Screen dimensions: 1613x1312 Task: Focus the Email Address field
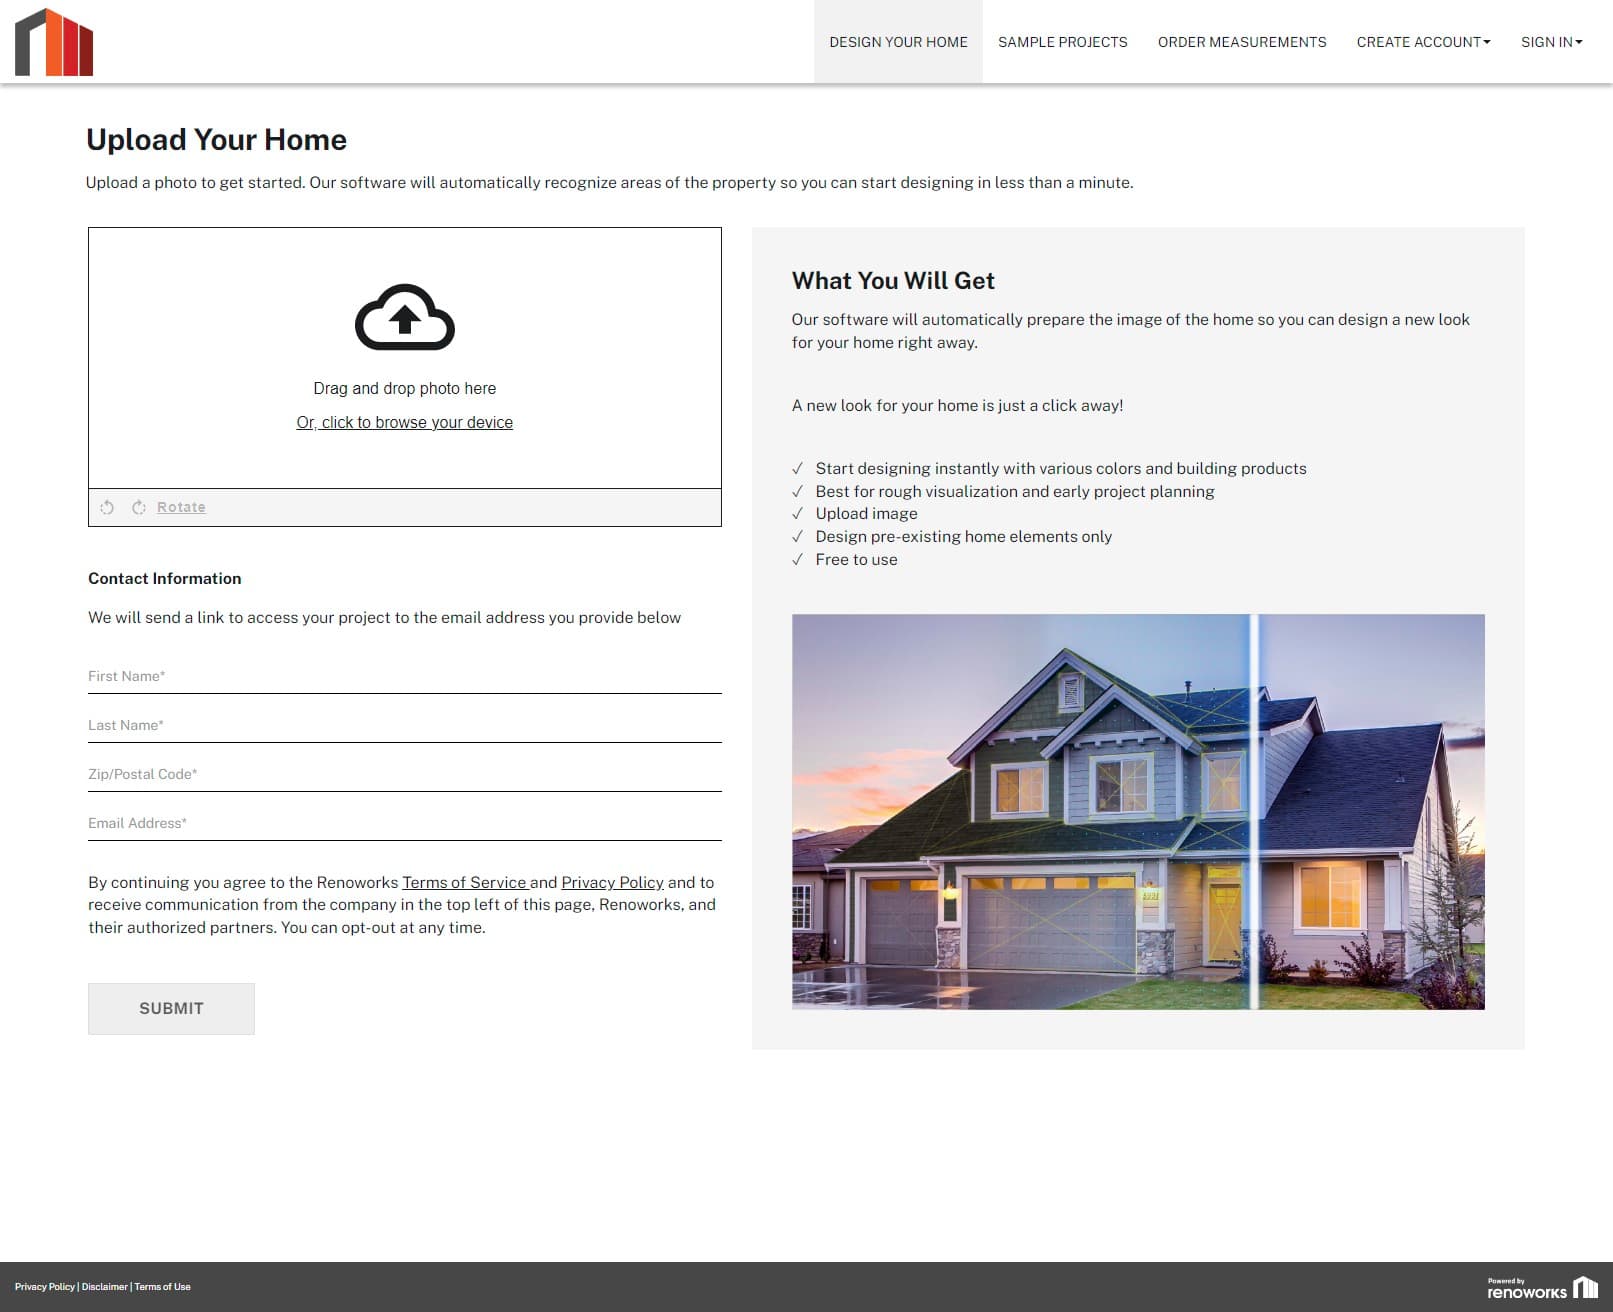tap(405, 824)
